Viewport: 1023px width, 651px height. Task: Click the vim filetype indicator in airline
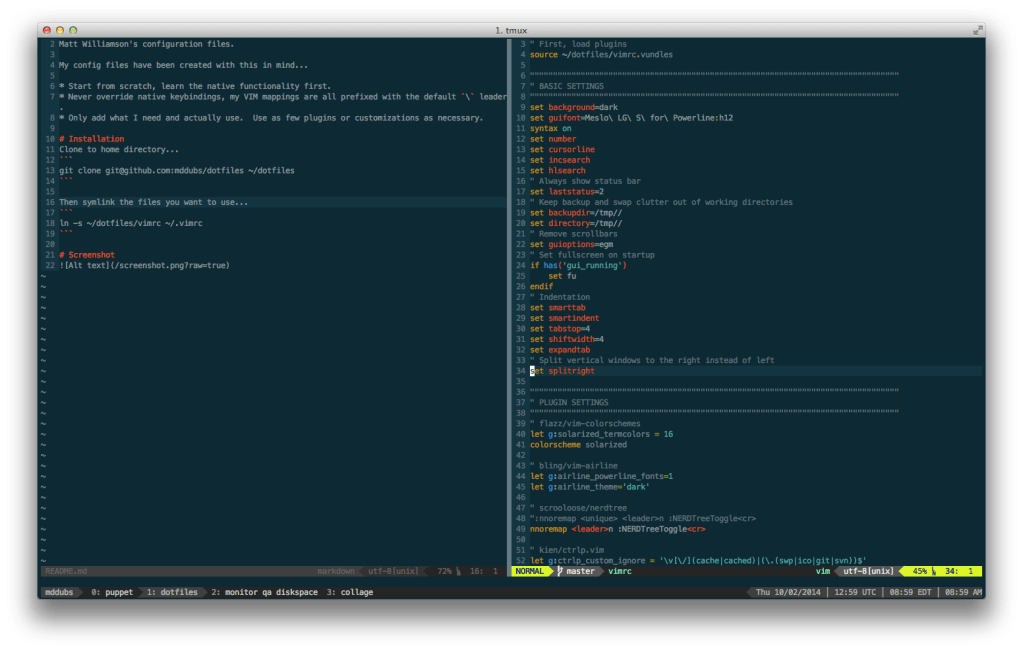(x=822, y=571)
